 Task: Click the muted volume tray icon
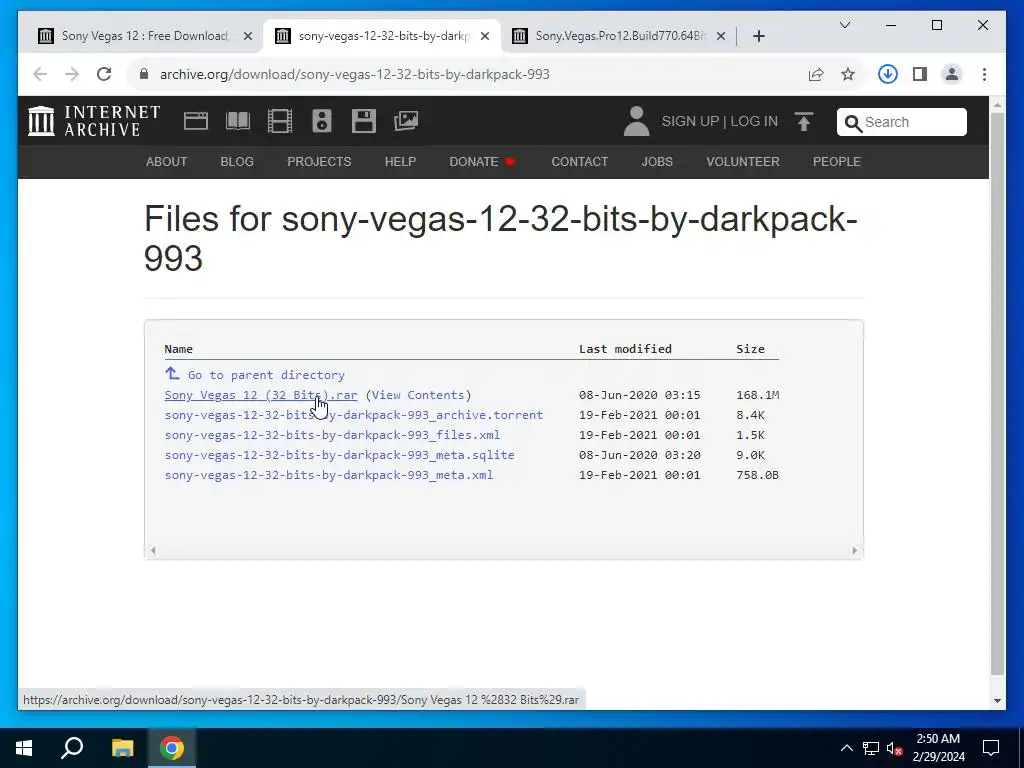(895, 748)
